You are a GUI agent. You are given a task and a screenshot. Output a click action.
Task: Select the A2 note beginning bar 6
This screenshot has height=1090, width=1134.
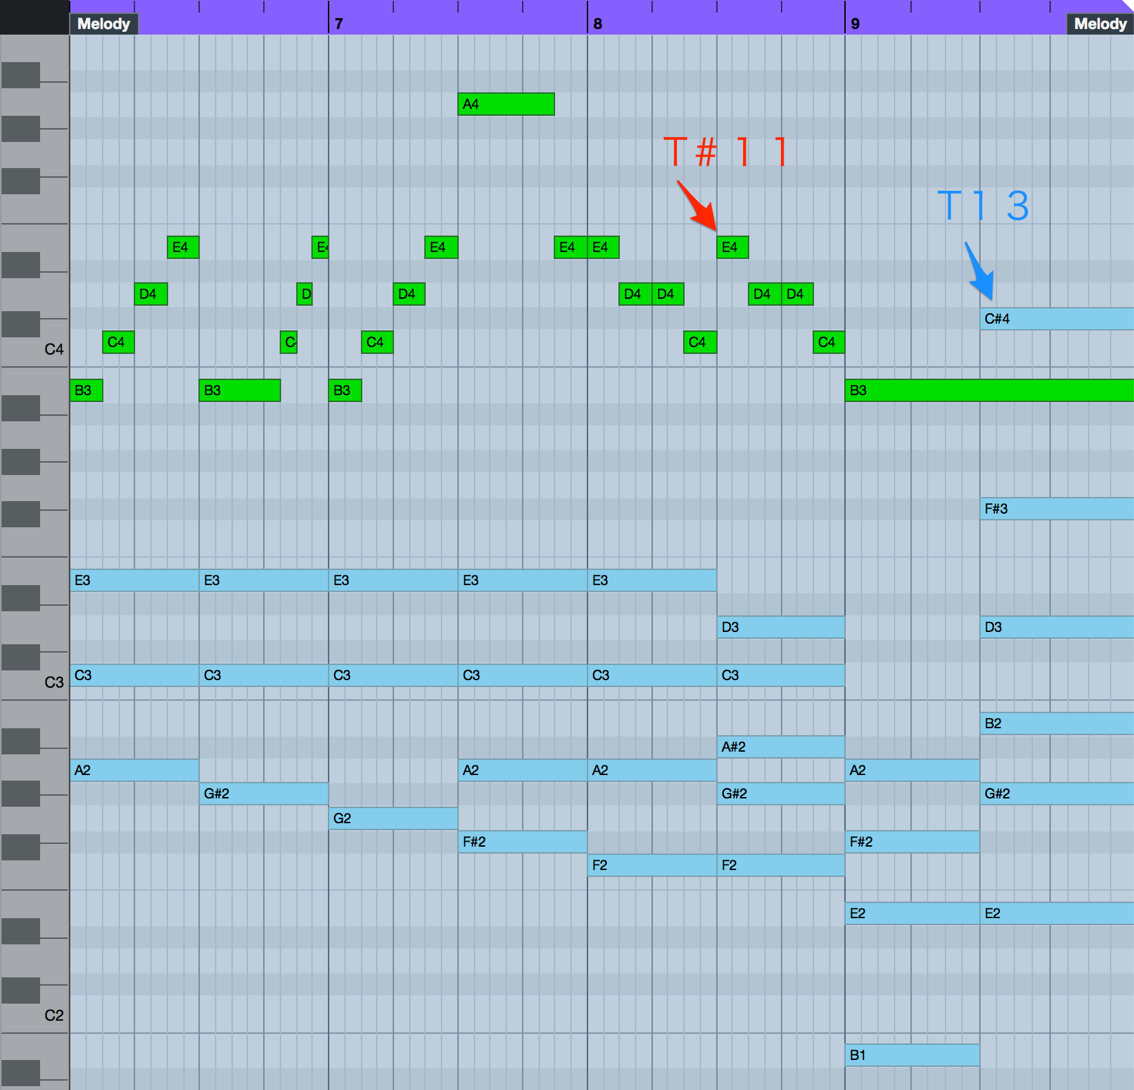coord(135,770)
